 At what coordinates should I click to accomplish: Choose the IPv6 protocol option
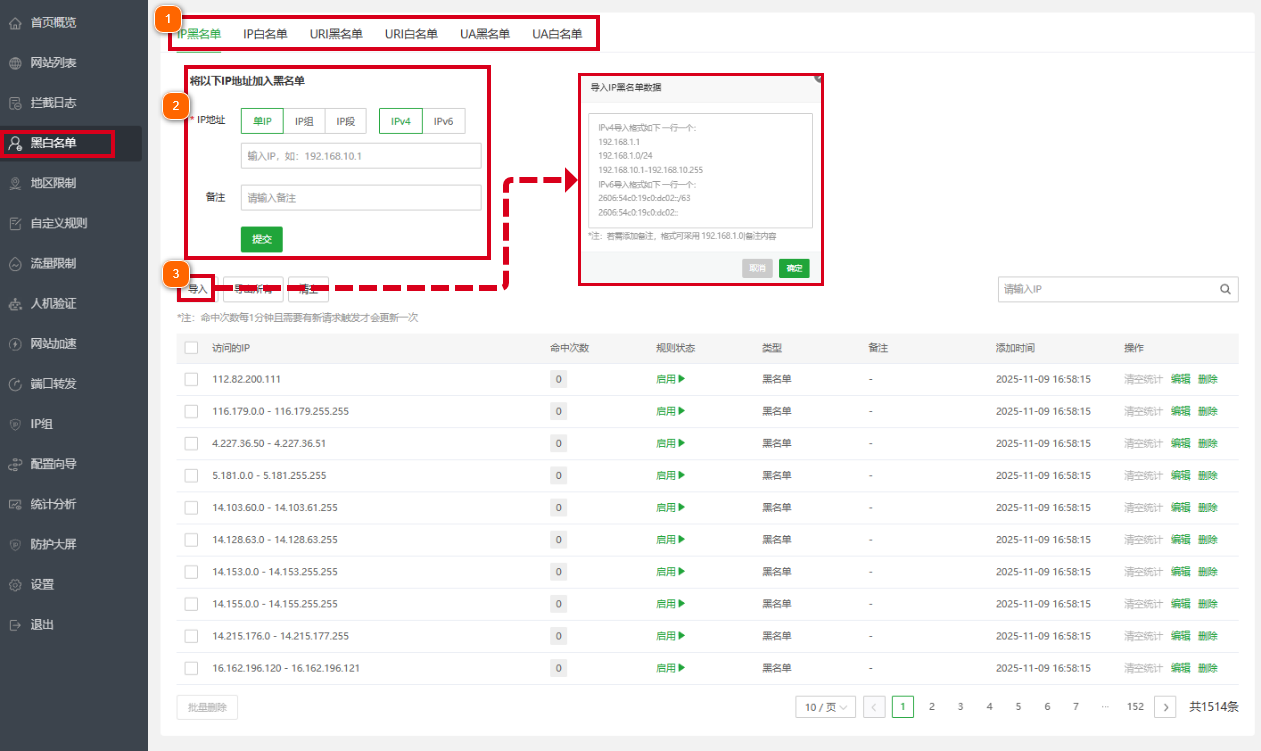(x=443, y=121)
